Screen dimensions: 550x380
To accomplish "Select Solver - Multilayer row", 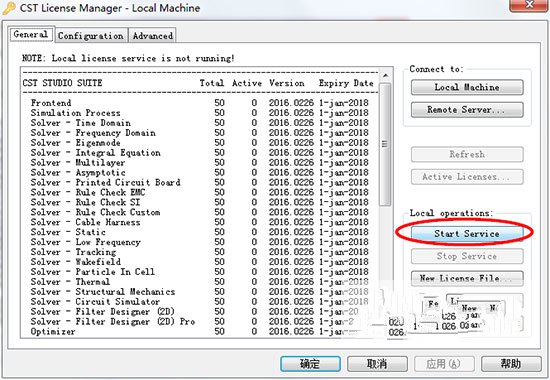I will (199, 162).
